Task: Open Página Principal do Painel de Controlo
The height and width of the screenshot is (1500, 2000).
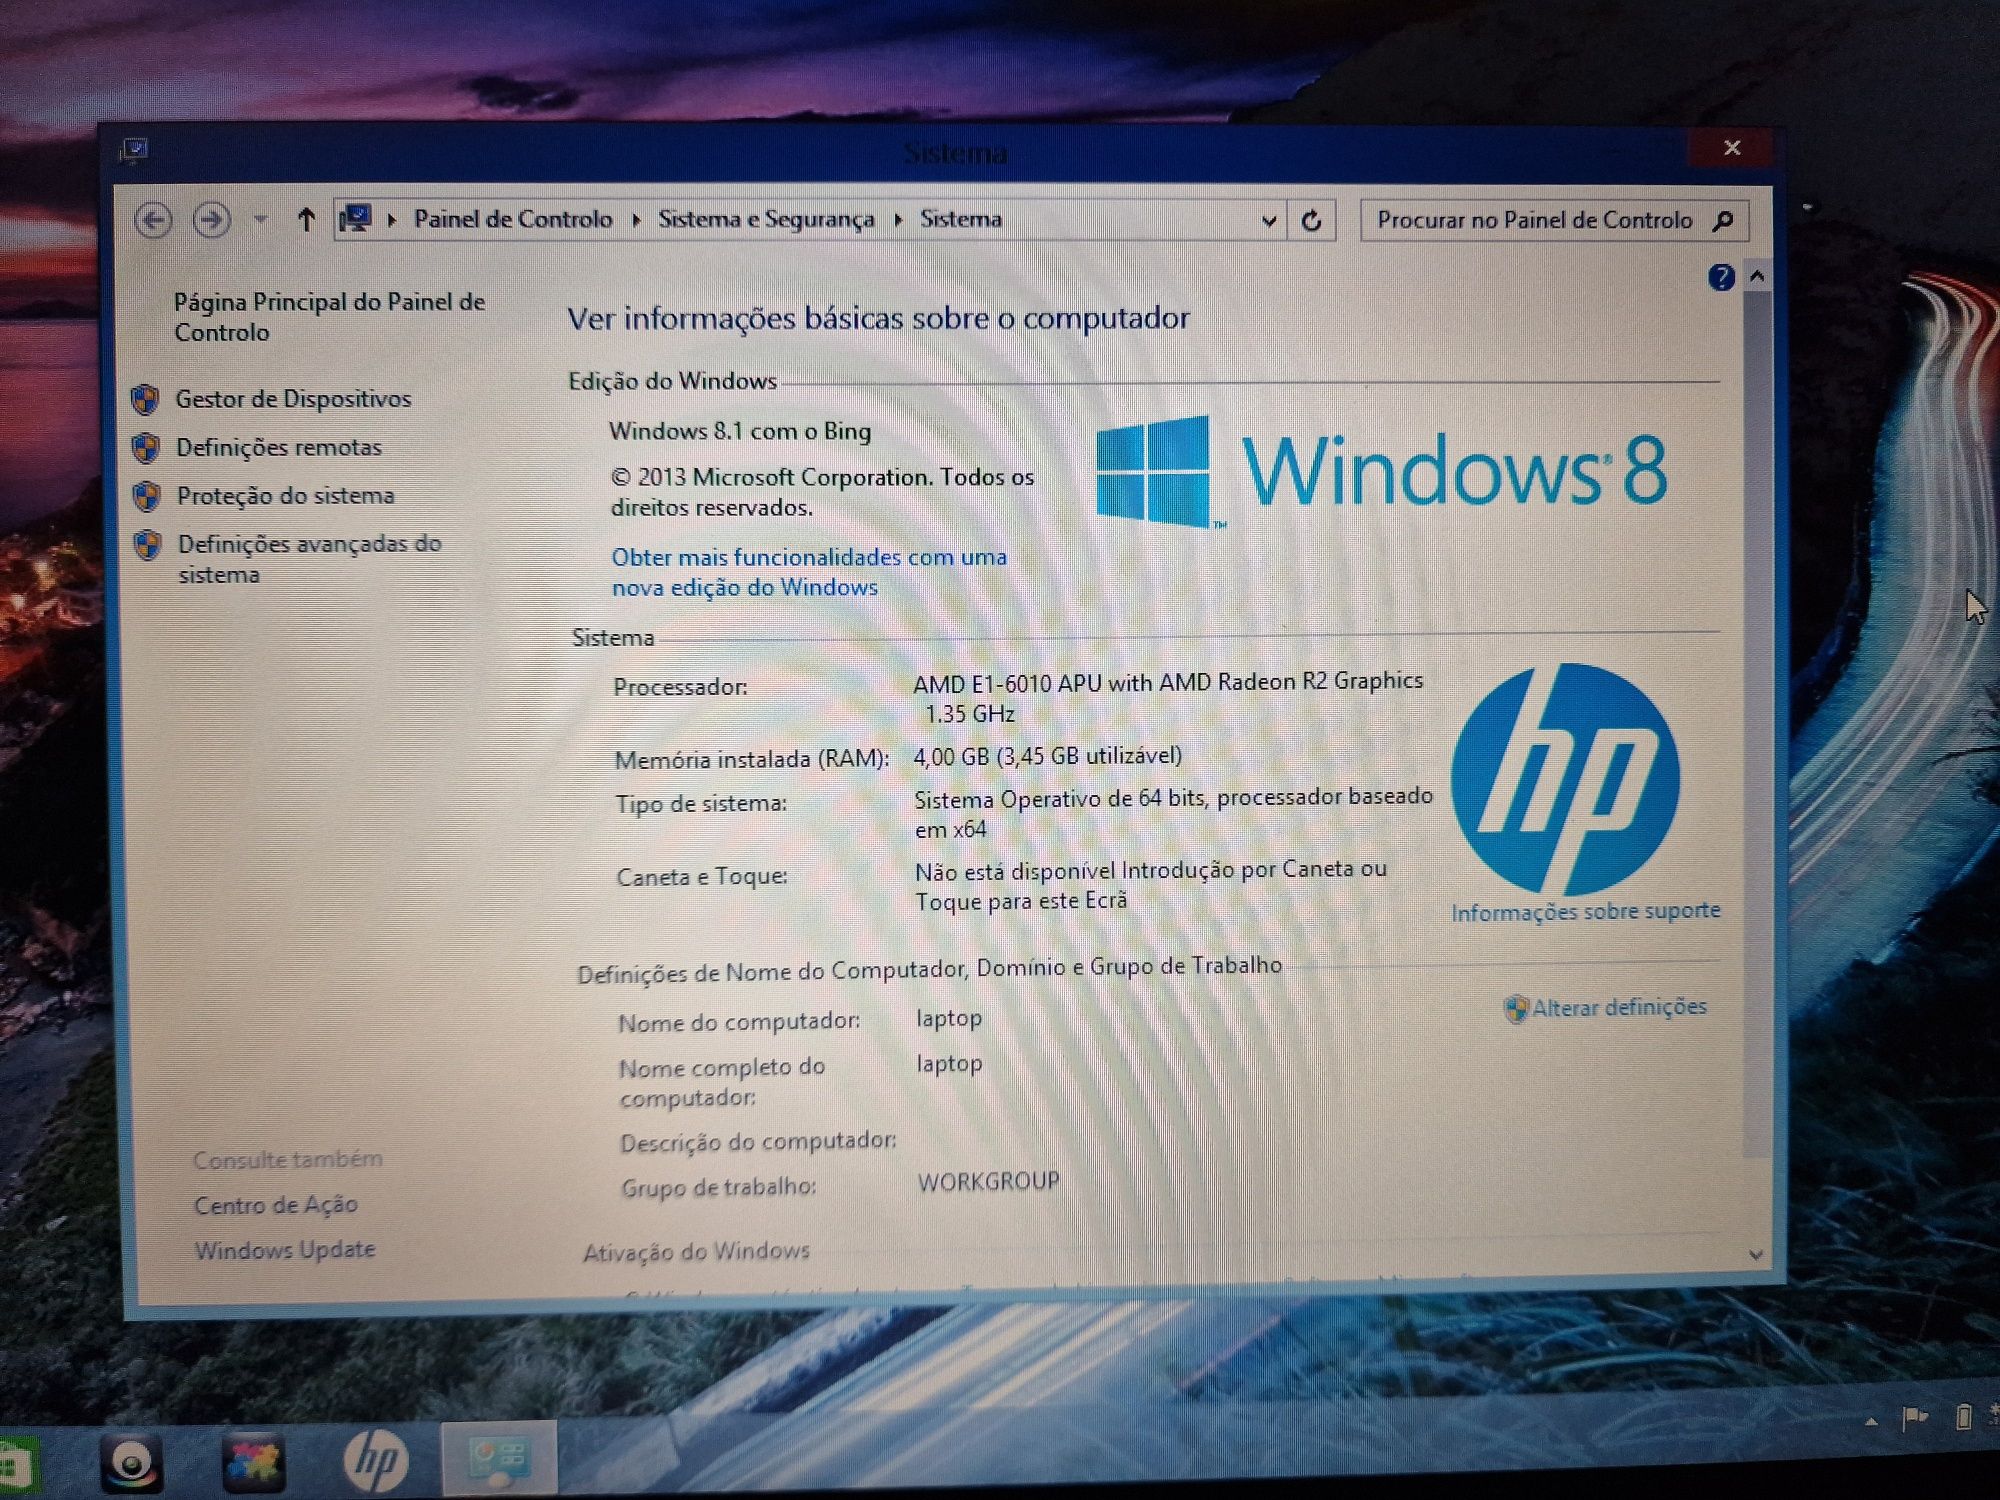Action: pyautogui.click(x=329, y=317)
